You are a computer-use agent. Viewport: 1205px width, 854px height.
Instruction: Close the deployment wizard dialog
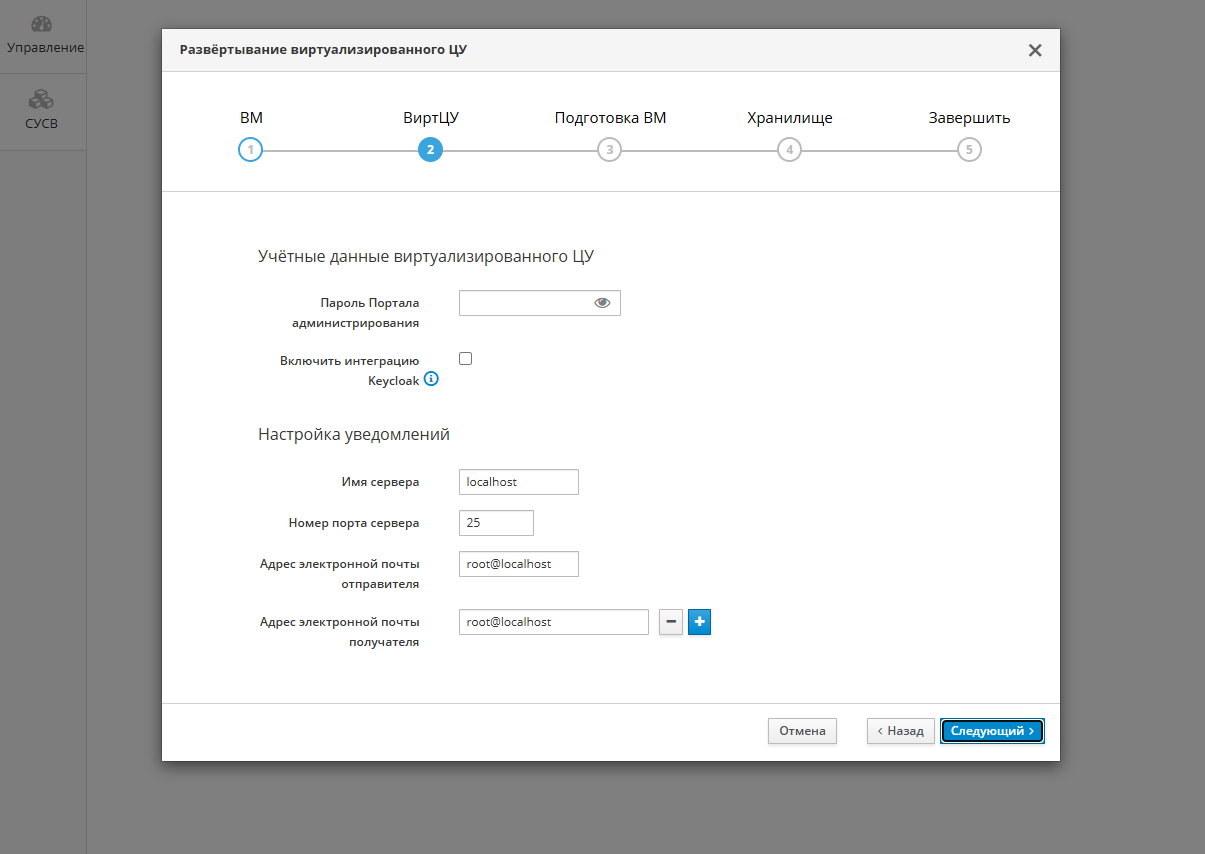(1035, 50)
